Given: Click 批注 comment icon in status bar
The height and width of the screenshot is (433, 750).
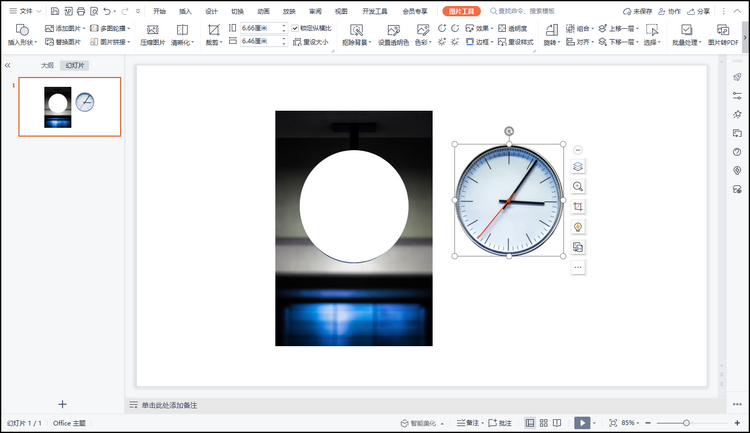Looking at the screenshot, I should 499,423.
